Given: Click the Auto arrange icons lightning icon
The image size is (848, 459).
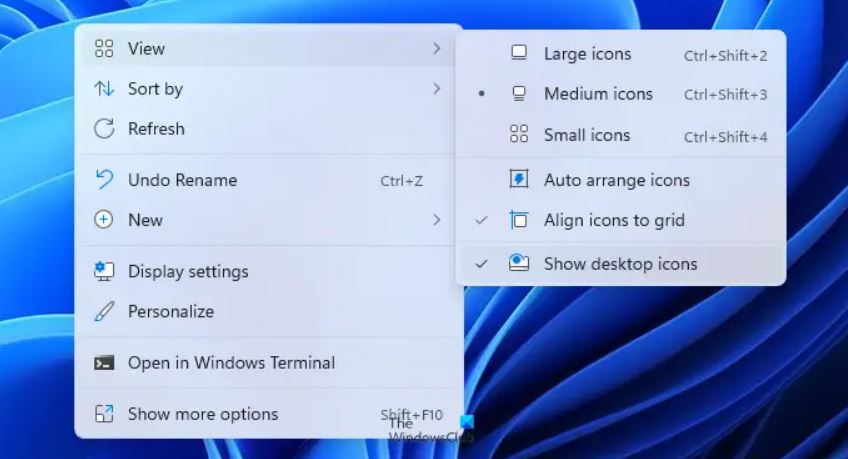Looking at the screenshot, I should pos(519,179).
